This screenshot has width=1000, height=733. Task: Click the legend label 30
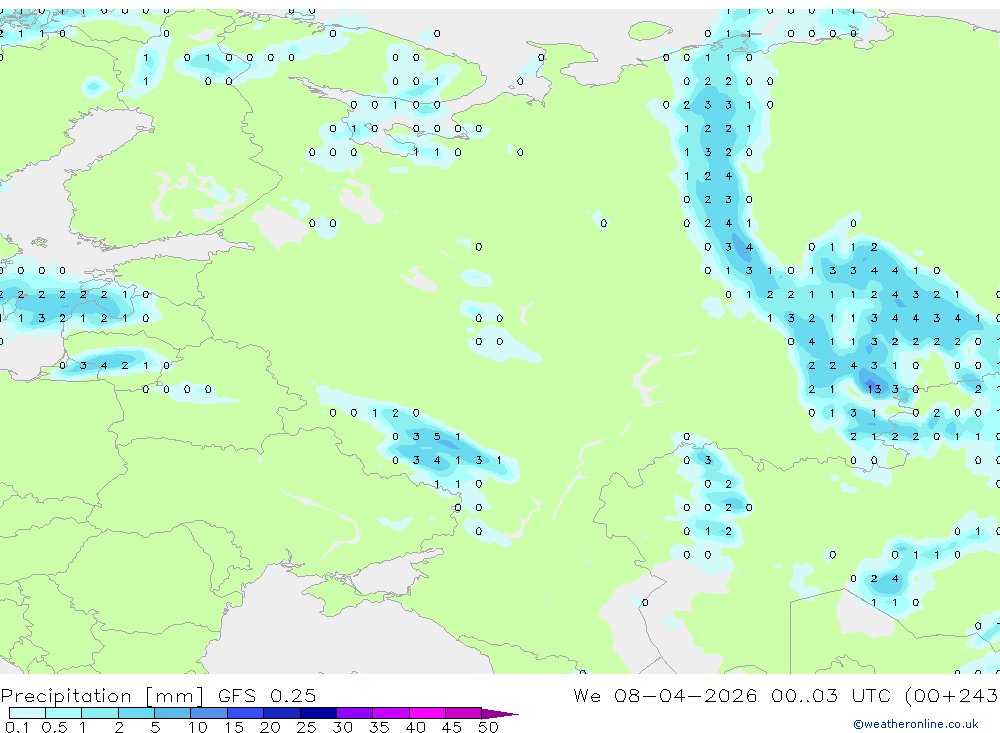[x=342, y=727]
